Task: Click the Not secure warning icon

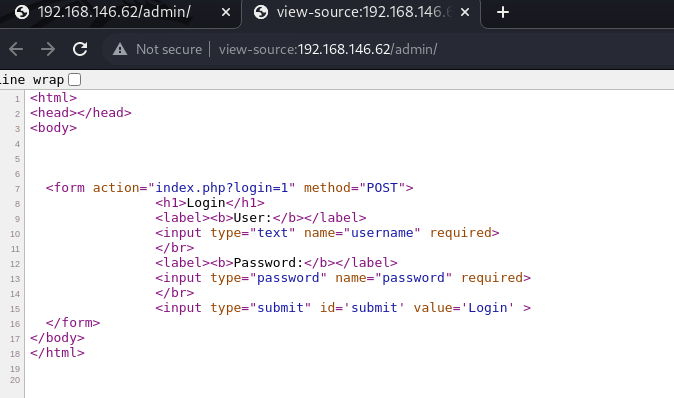Action: click(x=120, y=49)
